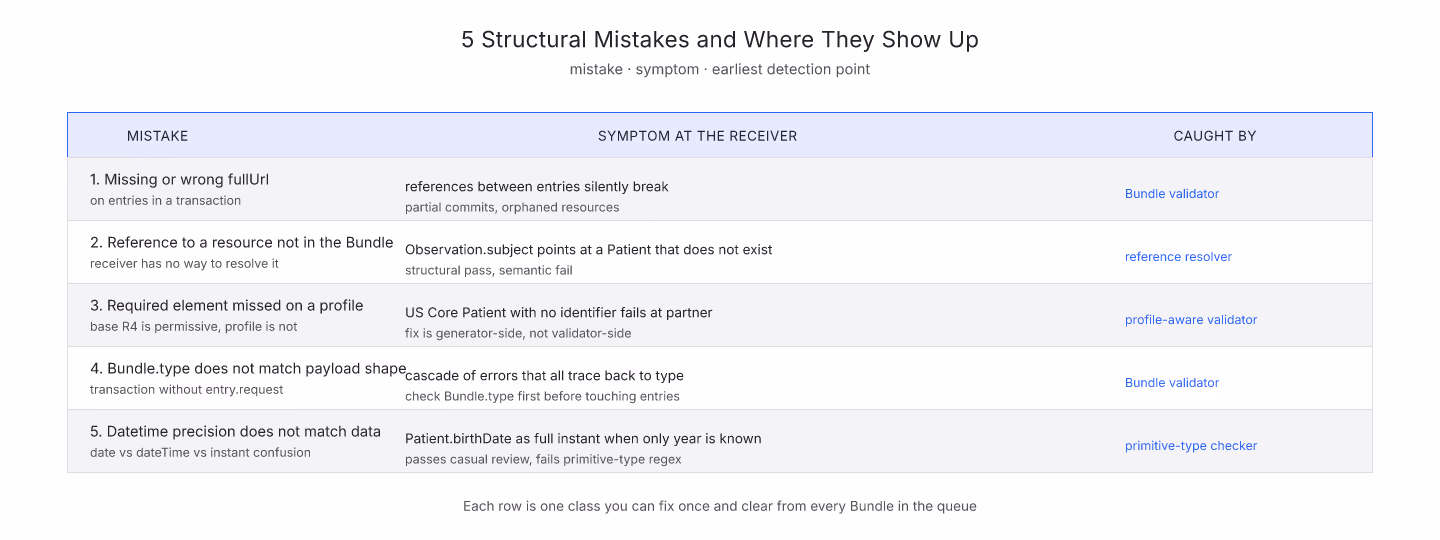Click the Bundle validator link in row 1
1440x540 pixels.
click(1171, 194)
